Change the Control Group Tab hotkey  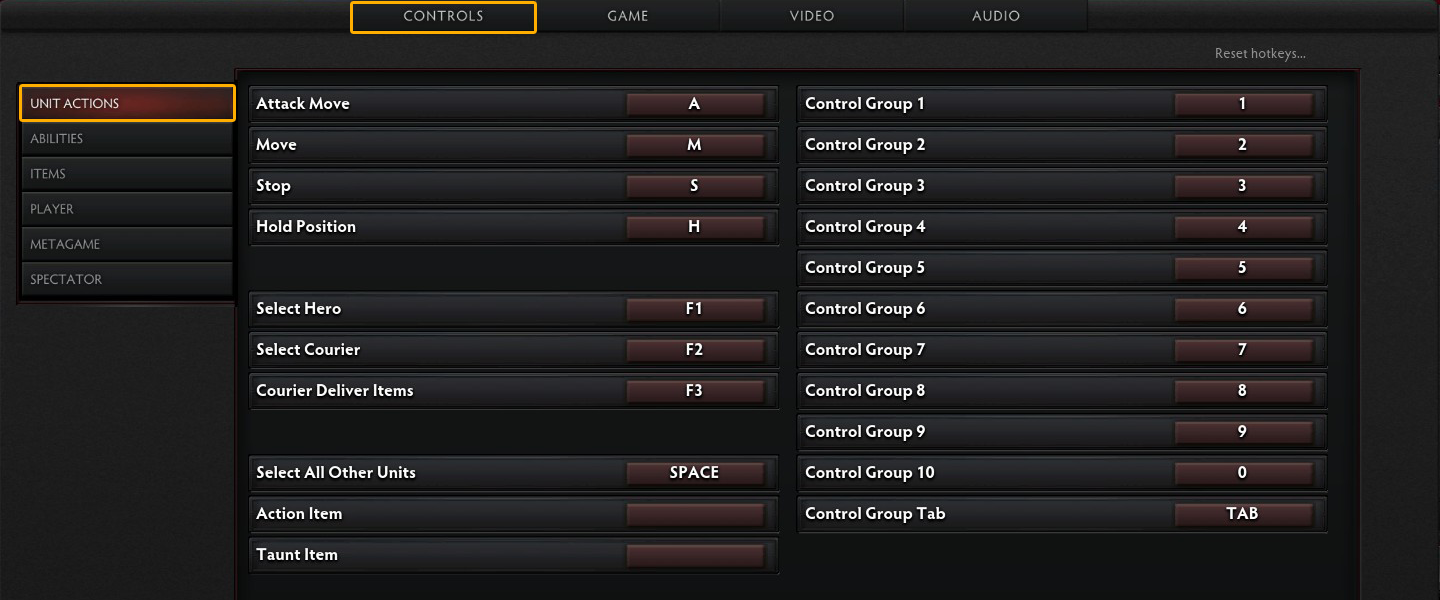pos(1243,514)
